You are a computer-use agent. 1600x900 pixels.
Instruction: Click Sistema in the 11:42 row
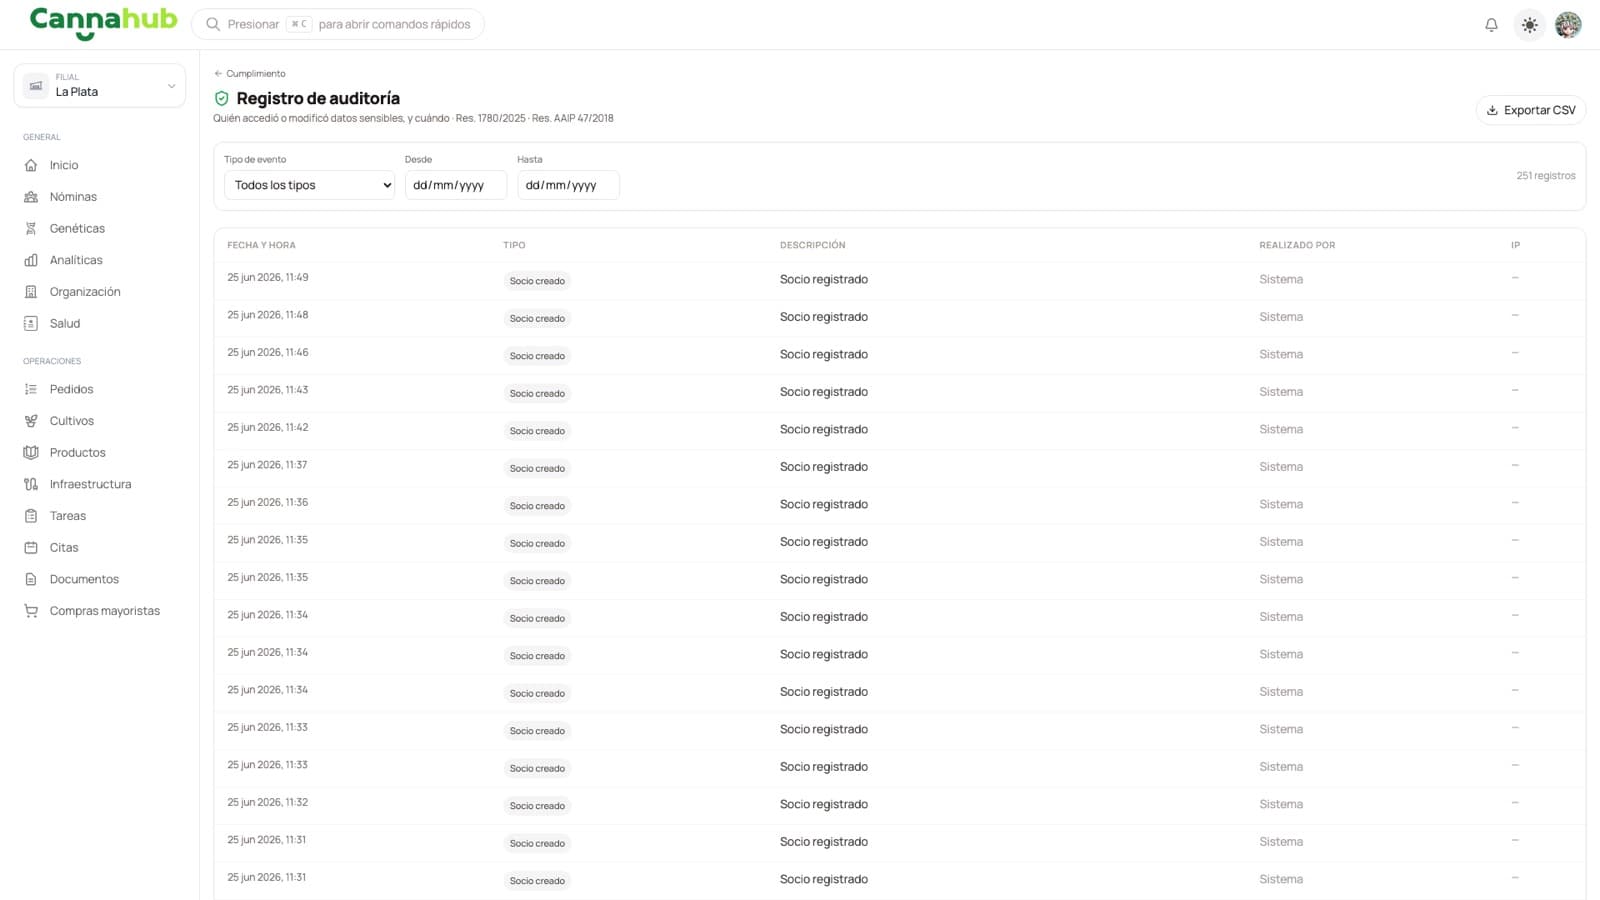point(1281,429)
